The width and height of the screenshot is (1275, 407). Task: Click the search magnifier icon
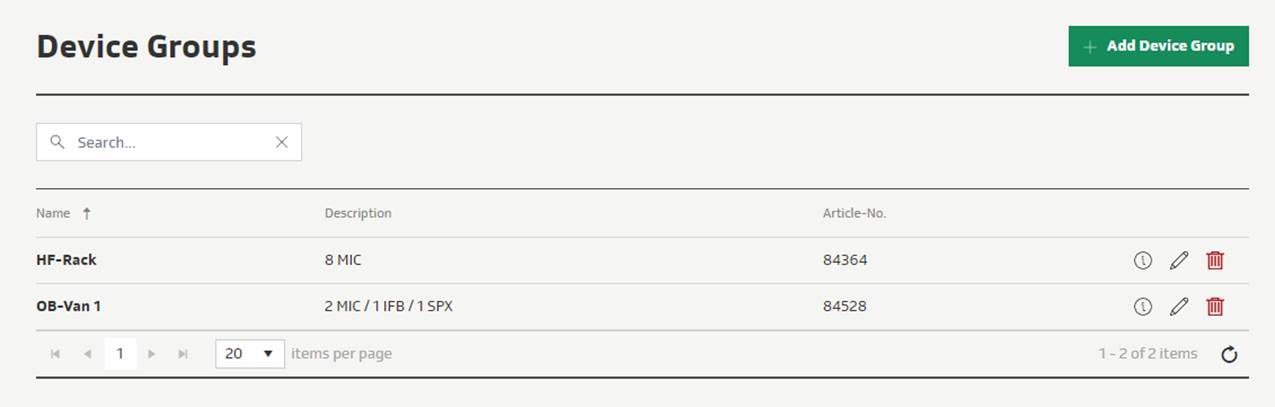[x=58, y=142]
